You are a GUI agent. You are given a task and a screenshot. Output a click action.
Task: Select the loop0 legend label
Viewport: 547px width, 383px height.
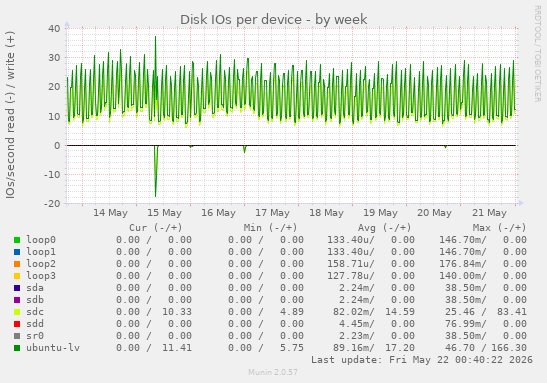tap(41, 240)
